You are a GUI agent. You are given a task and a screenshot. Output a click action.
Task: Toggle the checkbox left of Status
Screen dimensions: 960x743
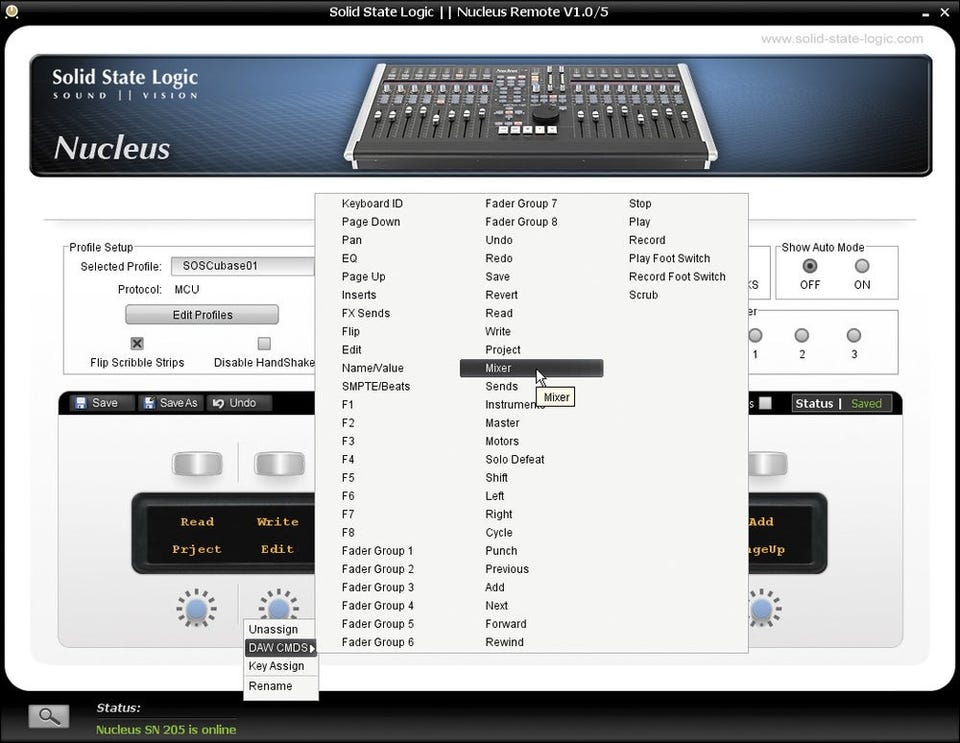pyautogui.click(x=765, y=403)
